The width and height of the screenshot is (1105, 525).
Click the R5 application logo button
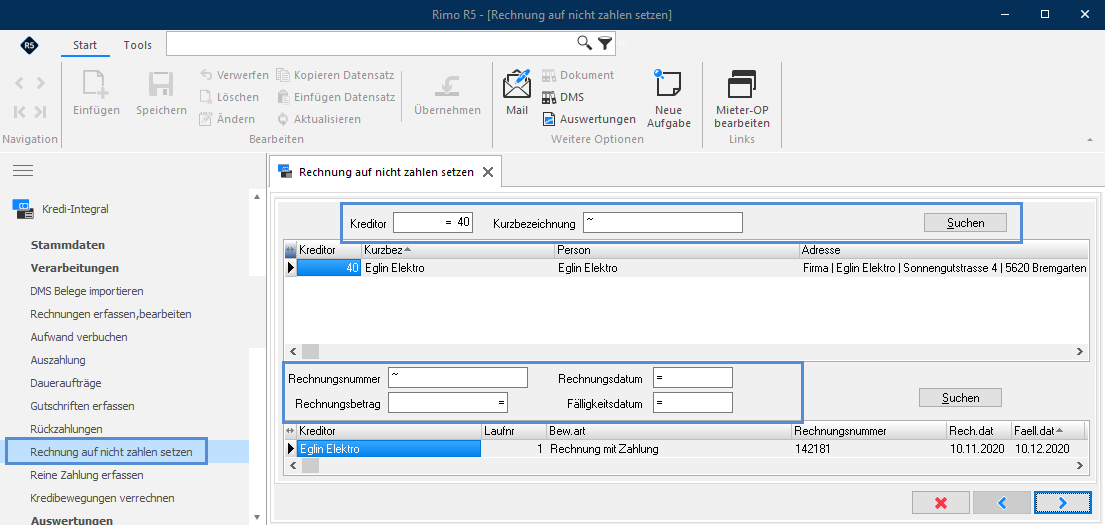click(29, 45)
